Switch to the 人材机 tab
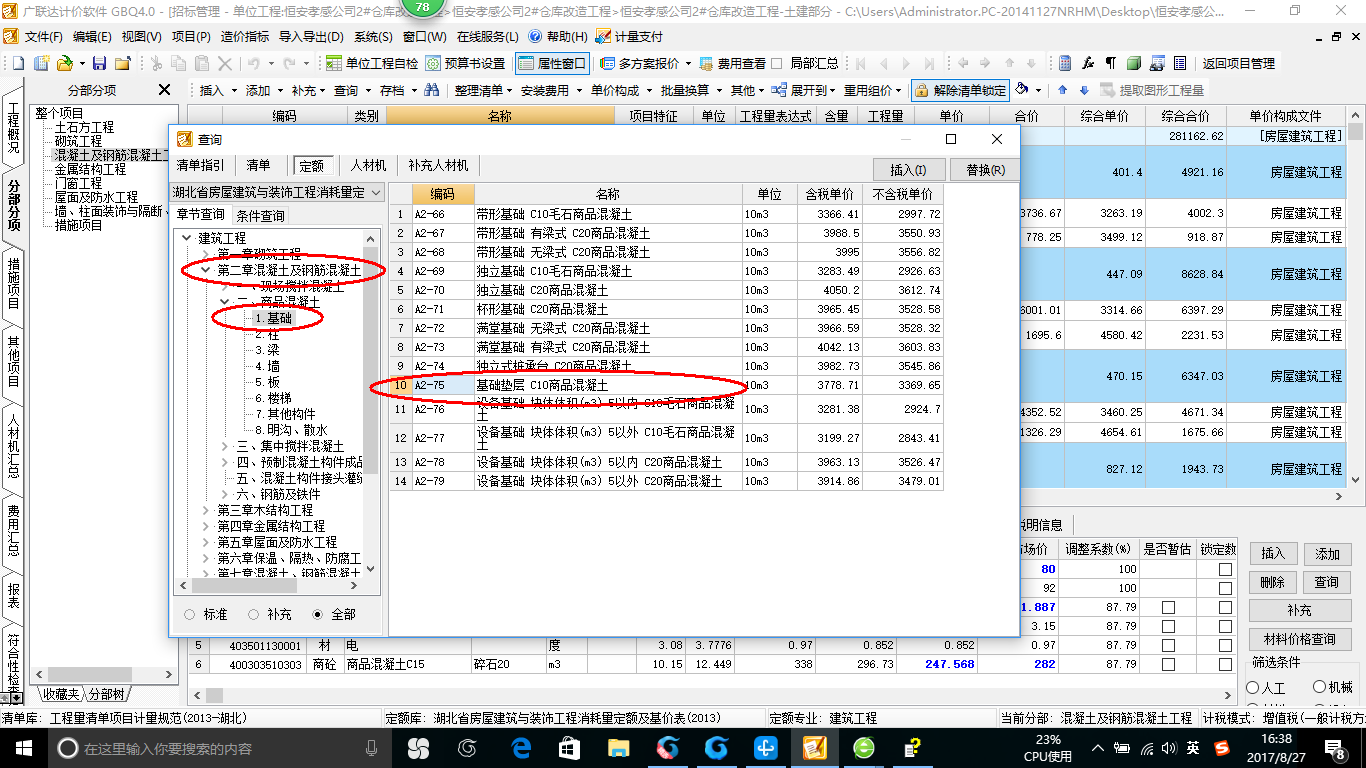1366x768 pixels. (369, 165)
